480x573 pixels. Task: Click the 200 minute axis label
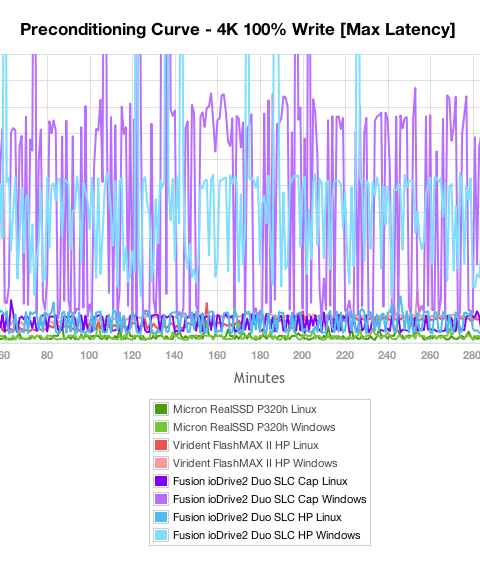tap(302, 355)
